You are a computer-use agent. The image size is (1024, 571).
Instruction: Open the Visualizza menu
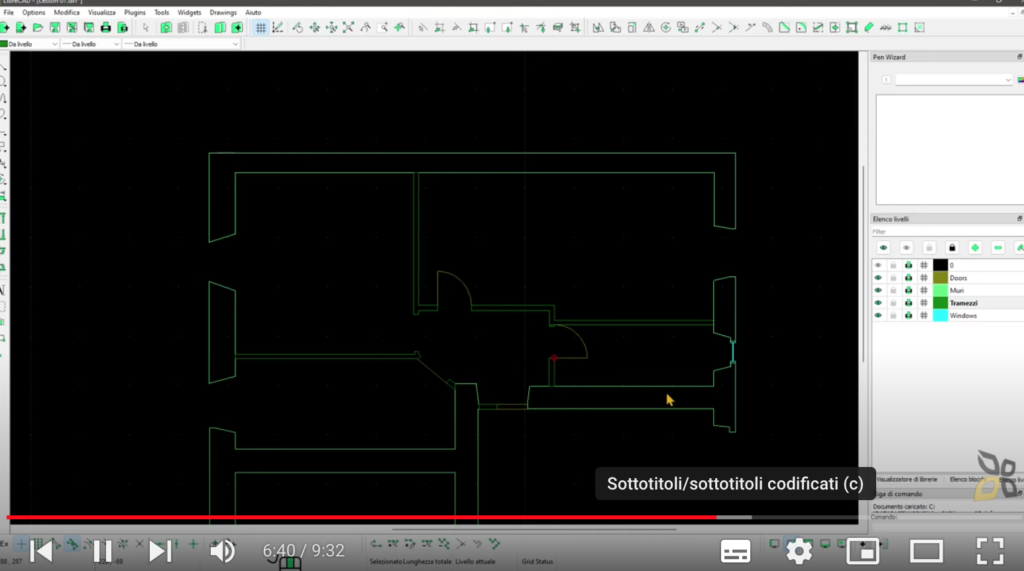pyautogui.click(x=102, y=12)
